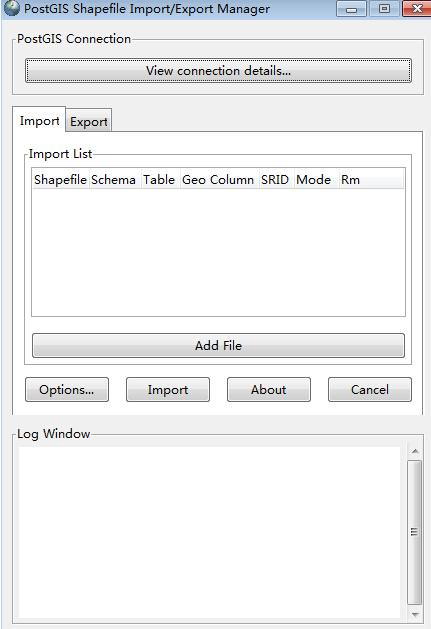The height and width of the screenshot is (629, 431).
Task: Switch to the Export tab
Action: (x=89, y=121)
